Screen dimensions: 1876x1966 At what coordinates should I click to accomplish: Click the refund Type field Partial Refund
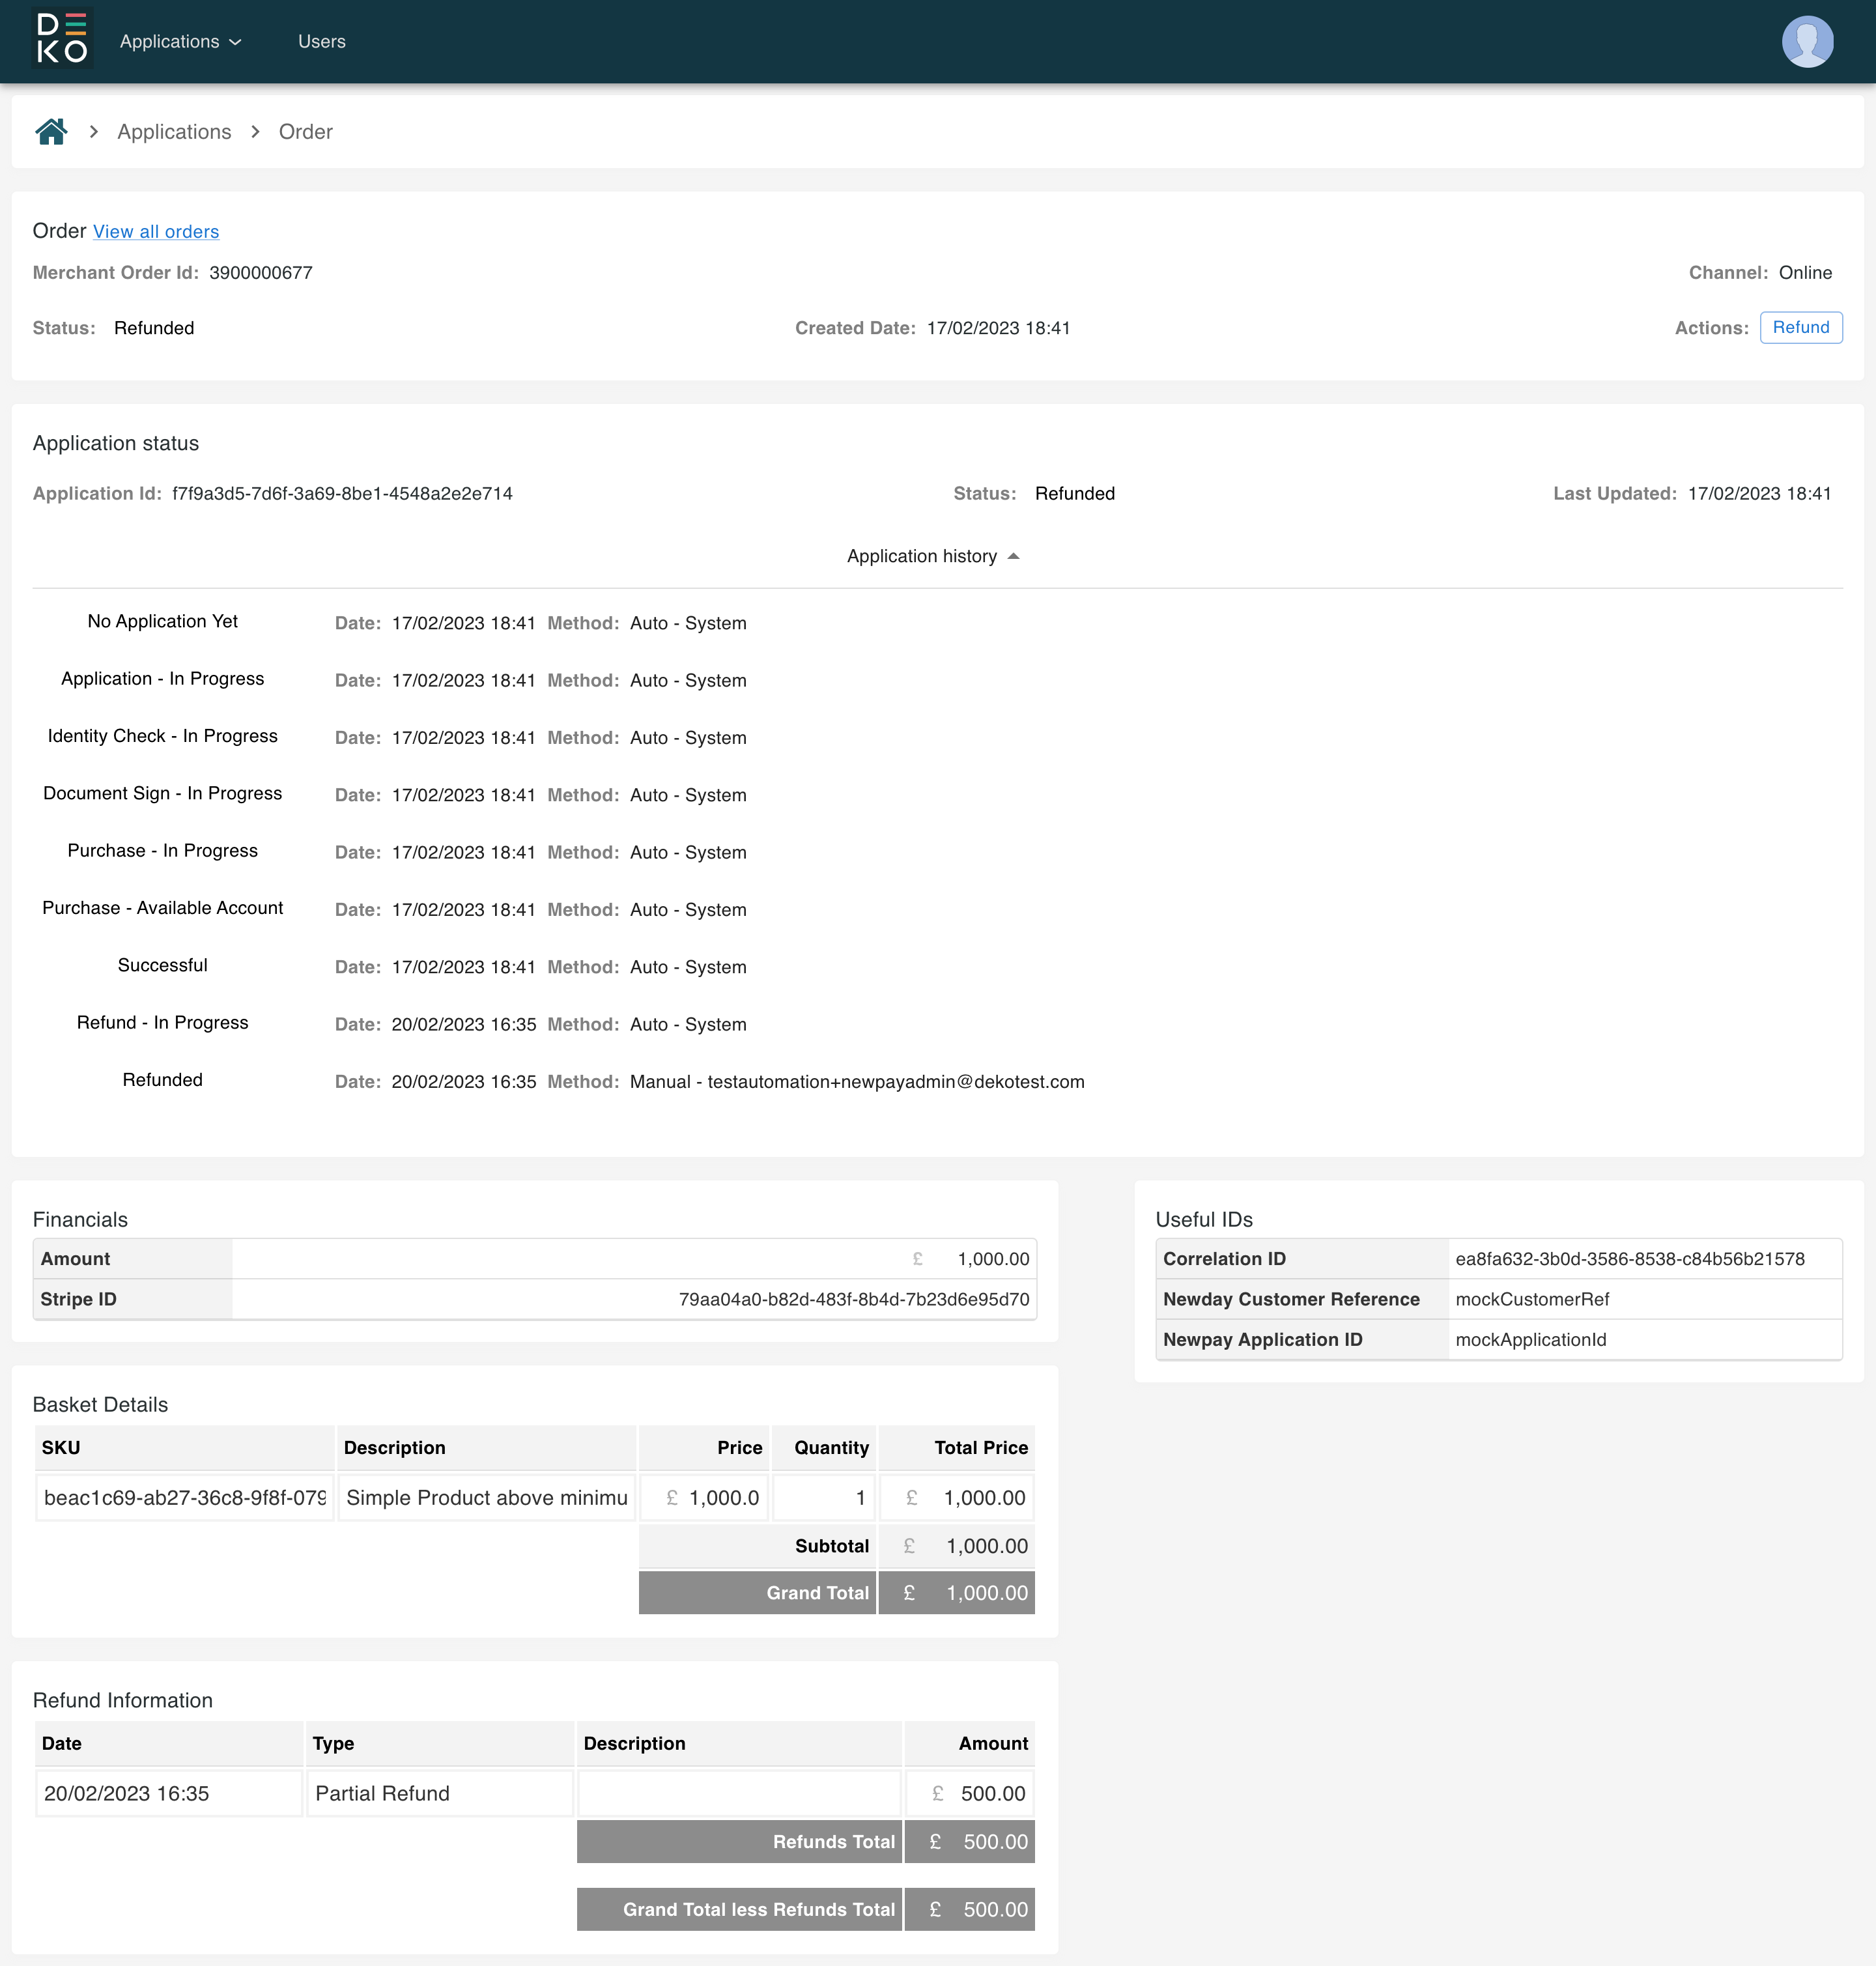tap(439, 1793)
